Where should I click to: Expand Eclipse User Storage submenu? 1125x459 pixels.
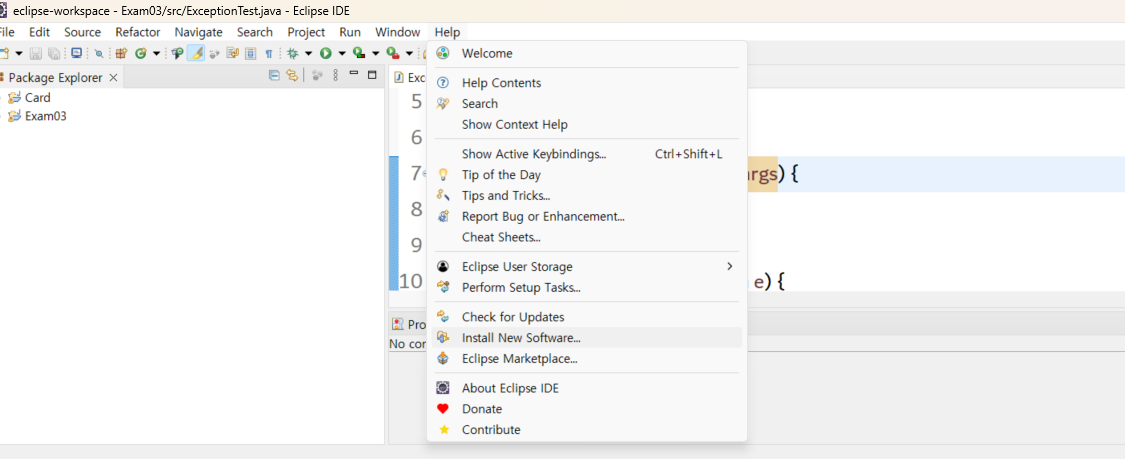point(587,267)
